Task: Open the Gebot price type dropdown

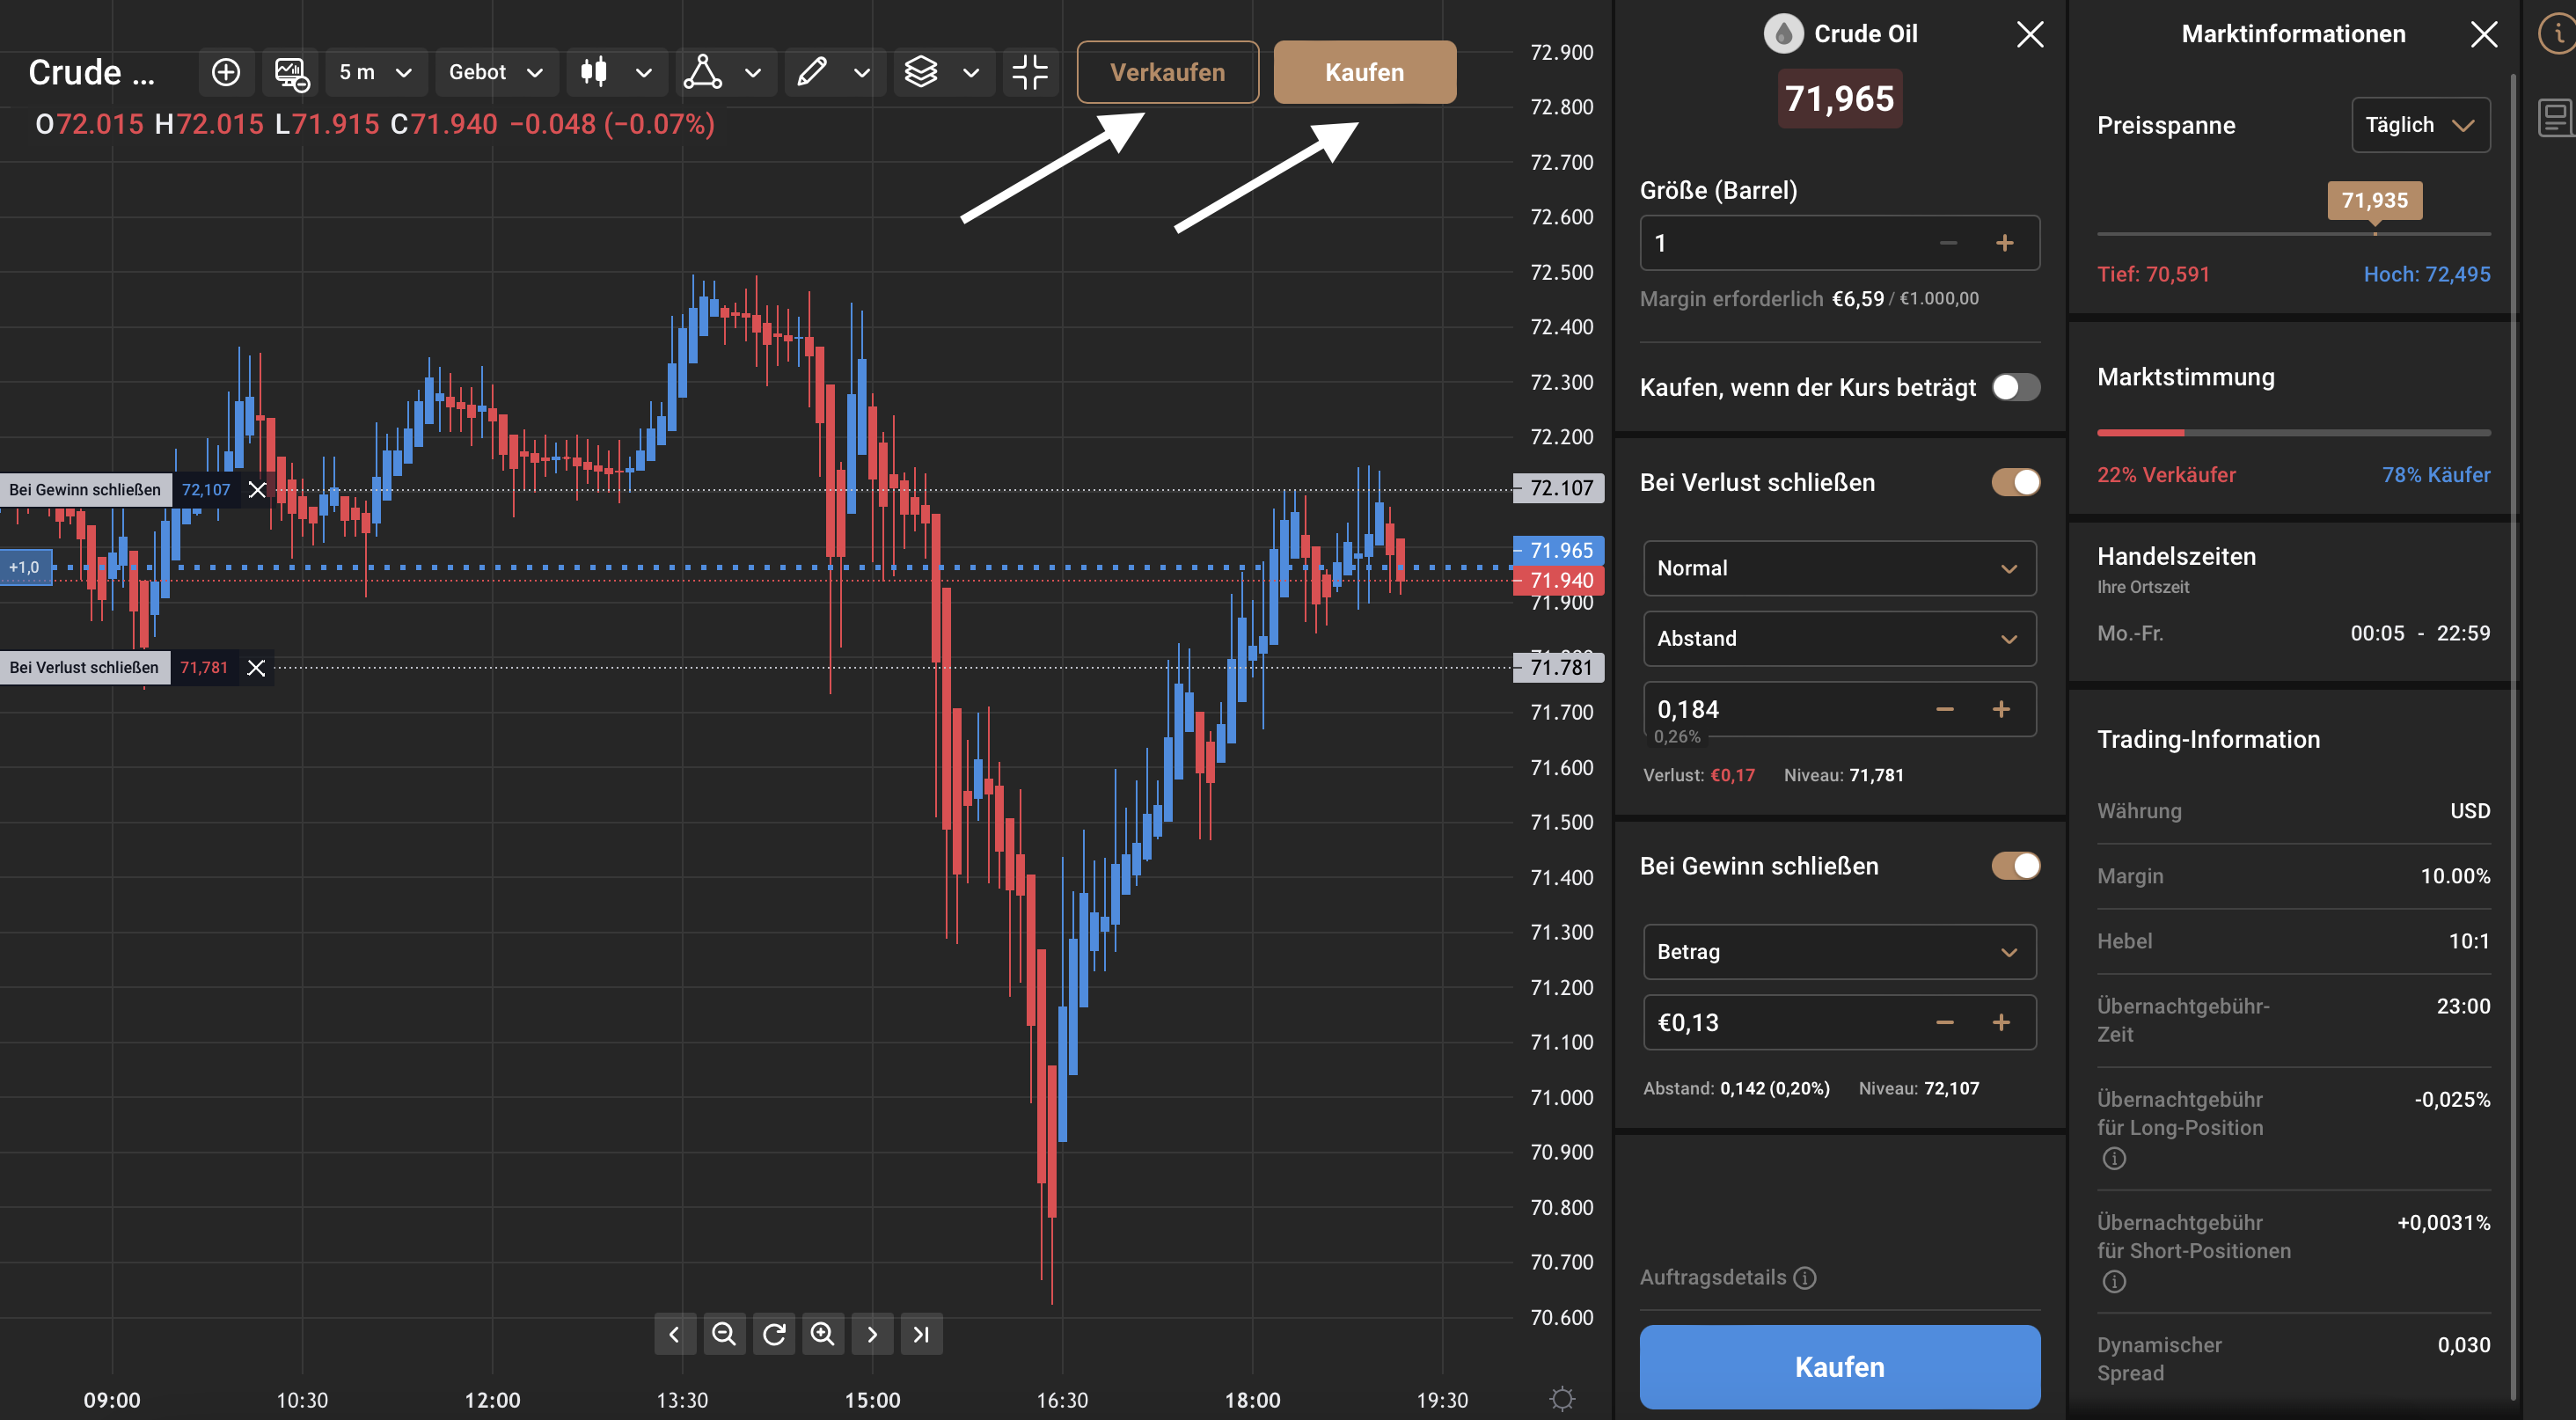Action: pyautogui.click(x=496, y=72)
